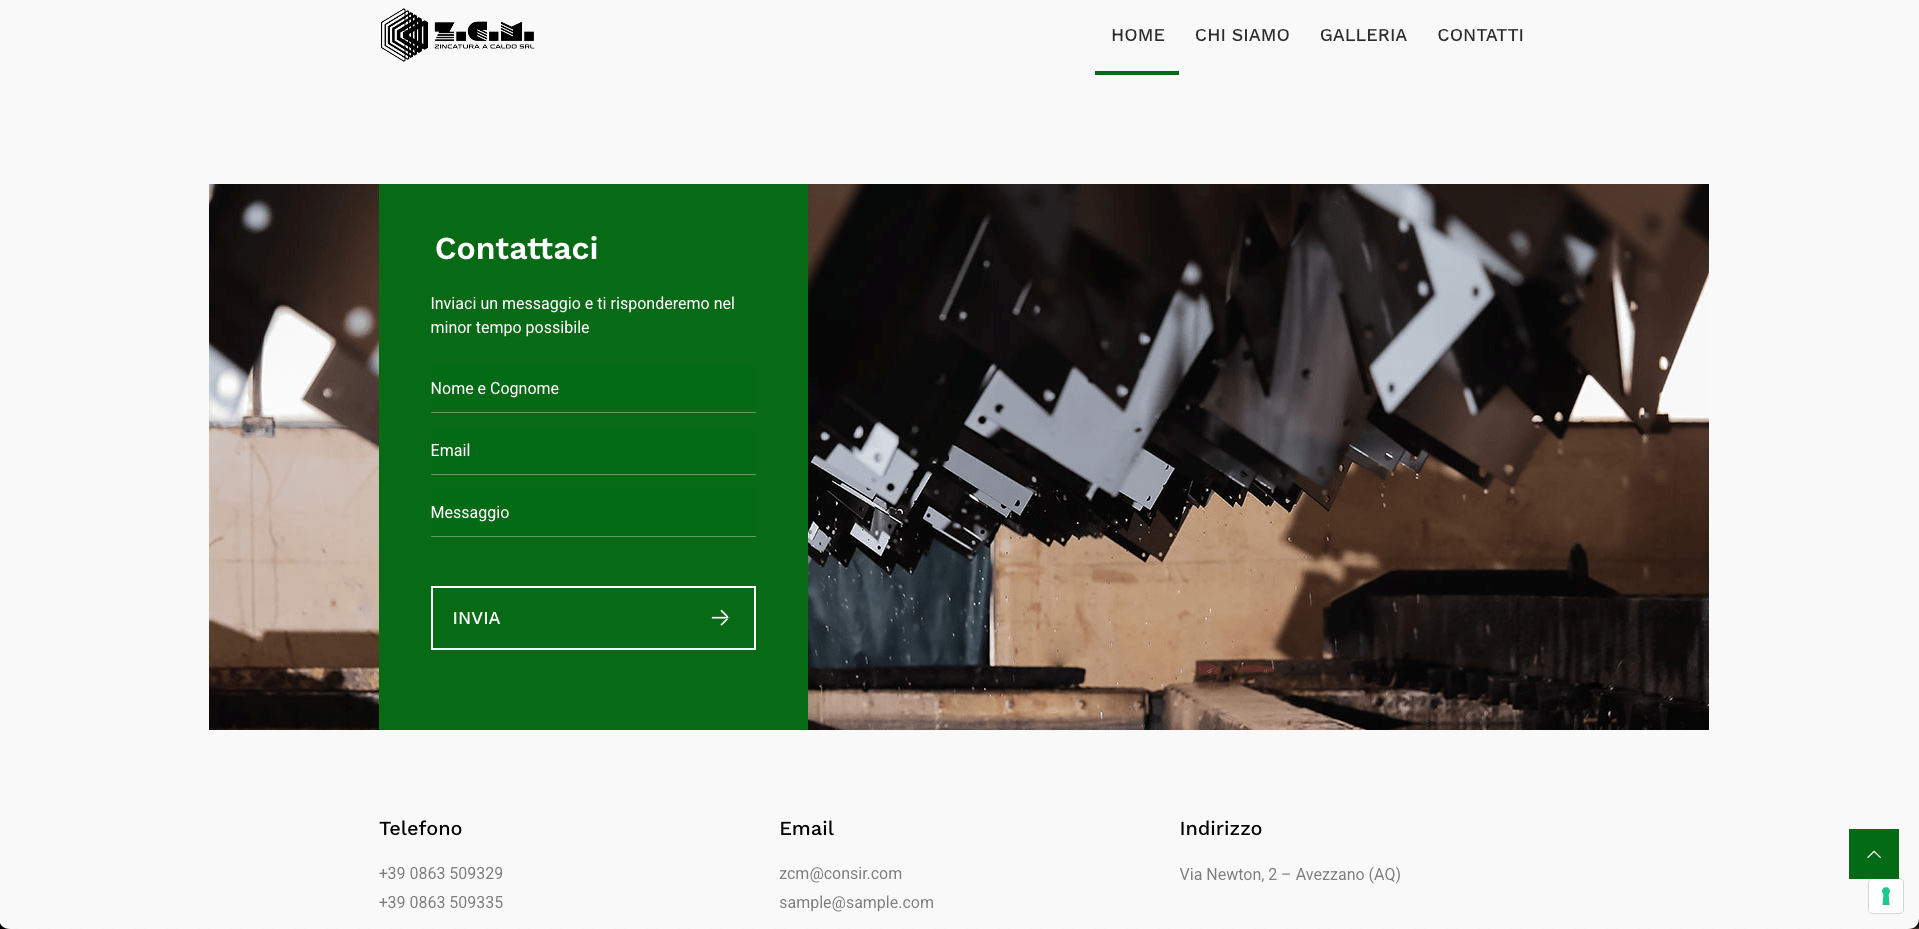1919x929 pixels.
Task: Click the Email heading above zcm@consir.com
Action: click(806, 829)
